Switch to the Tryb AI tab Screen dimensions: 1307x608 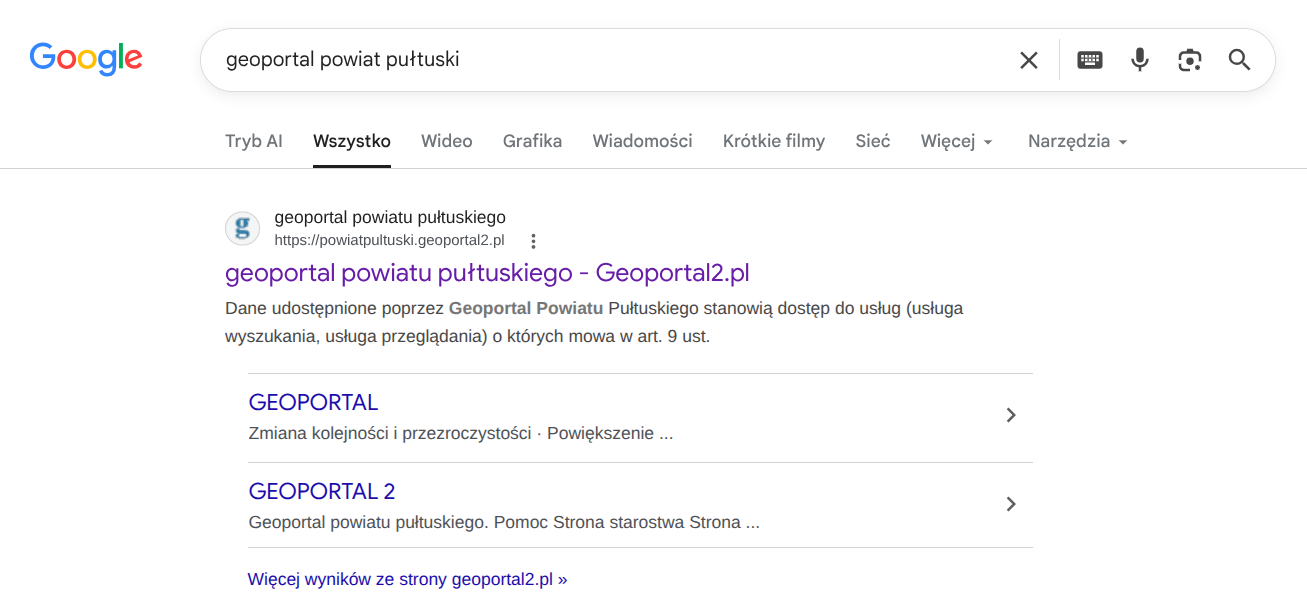254,141
